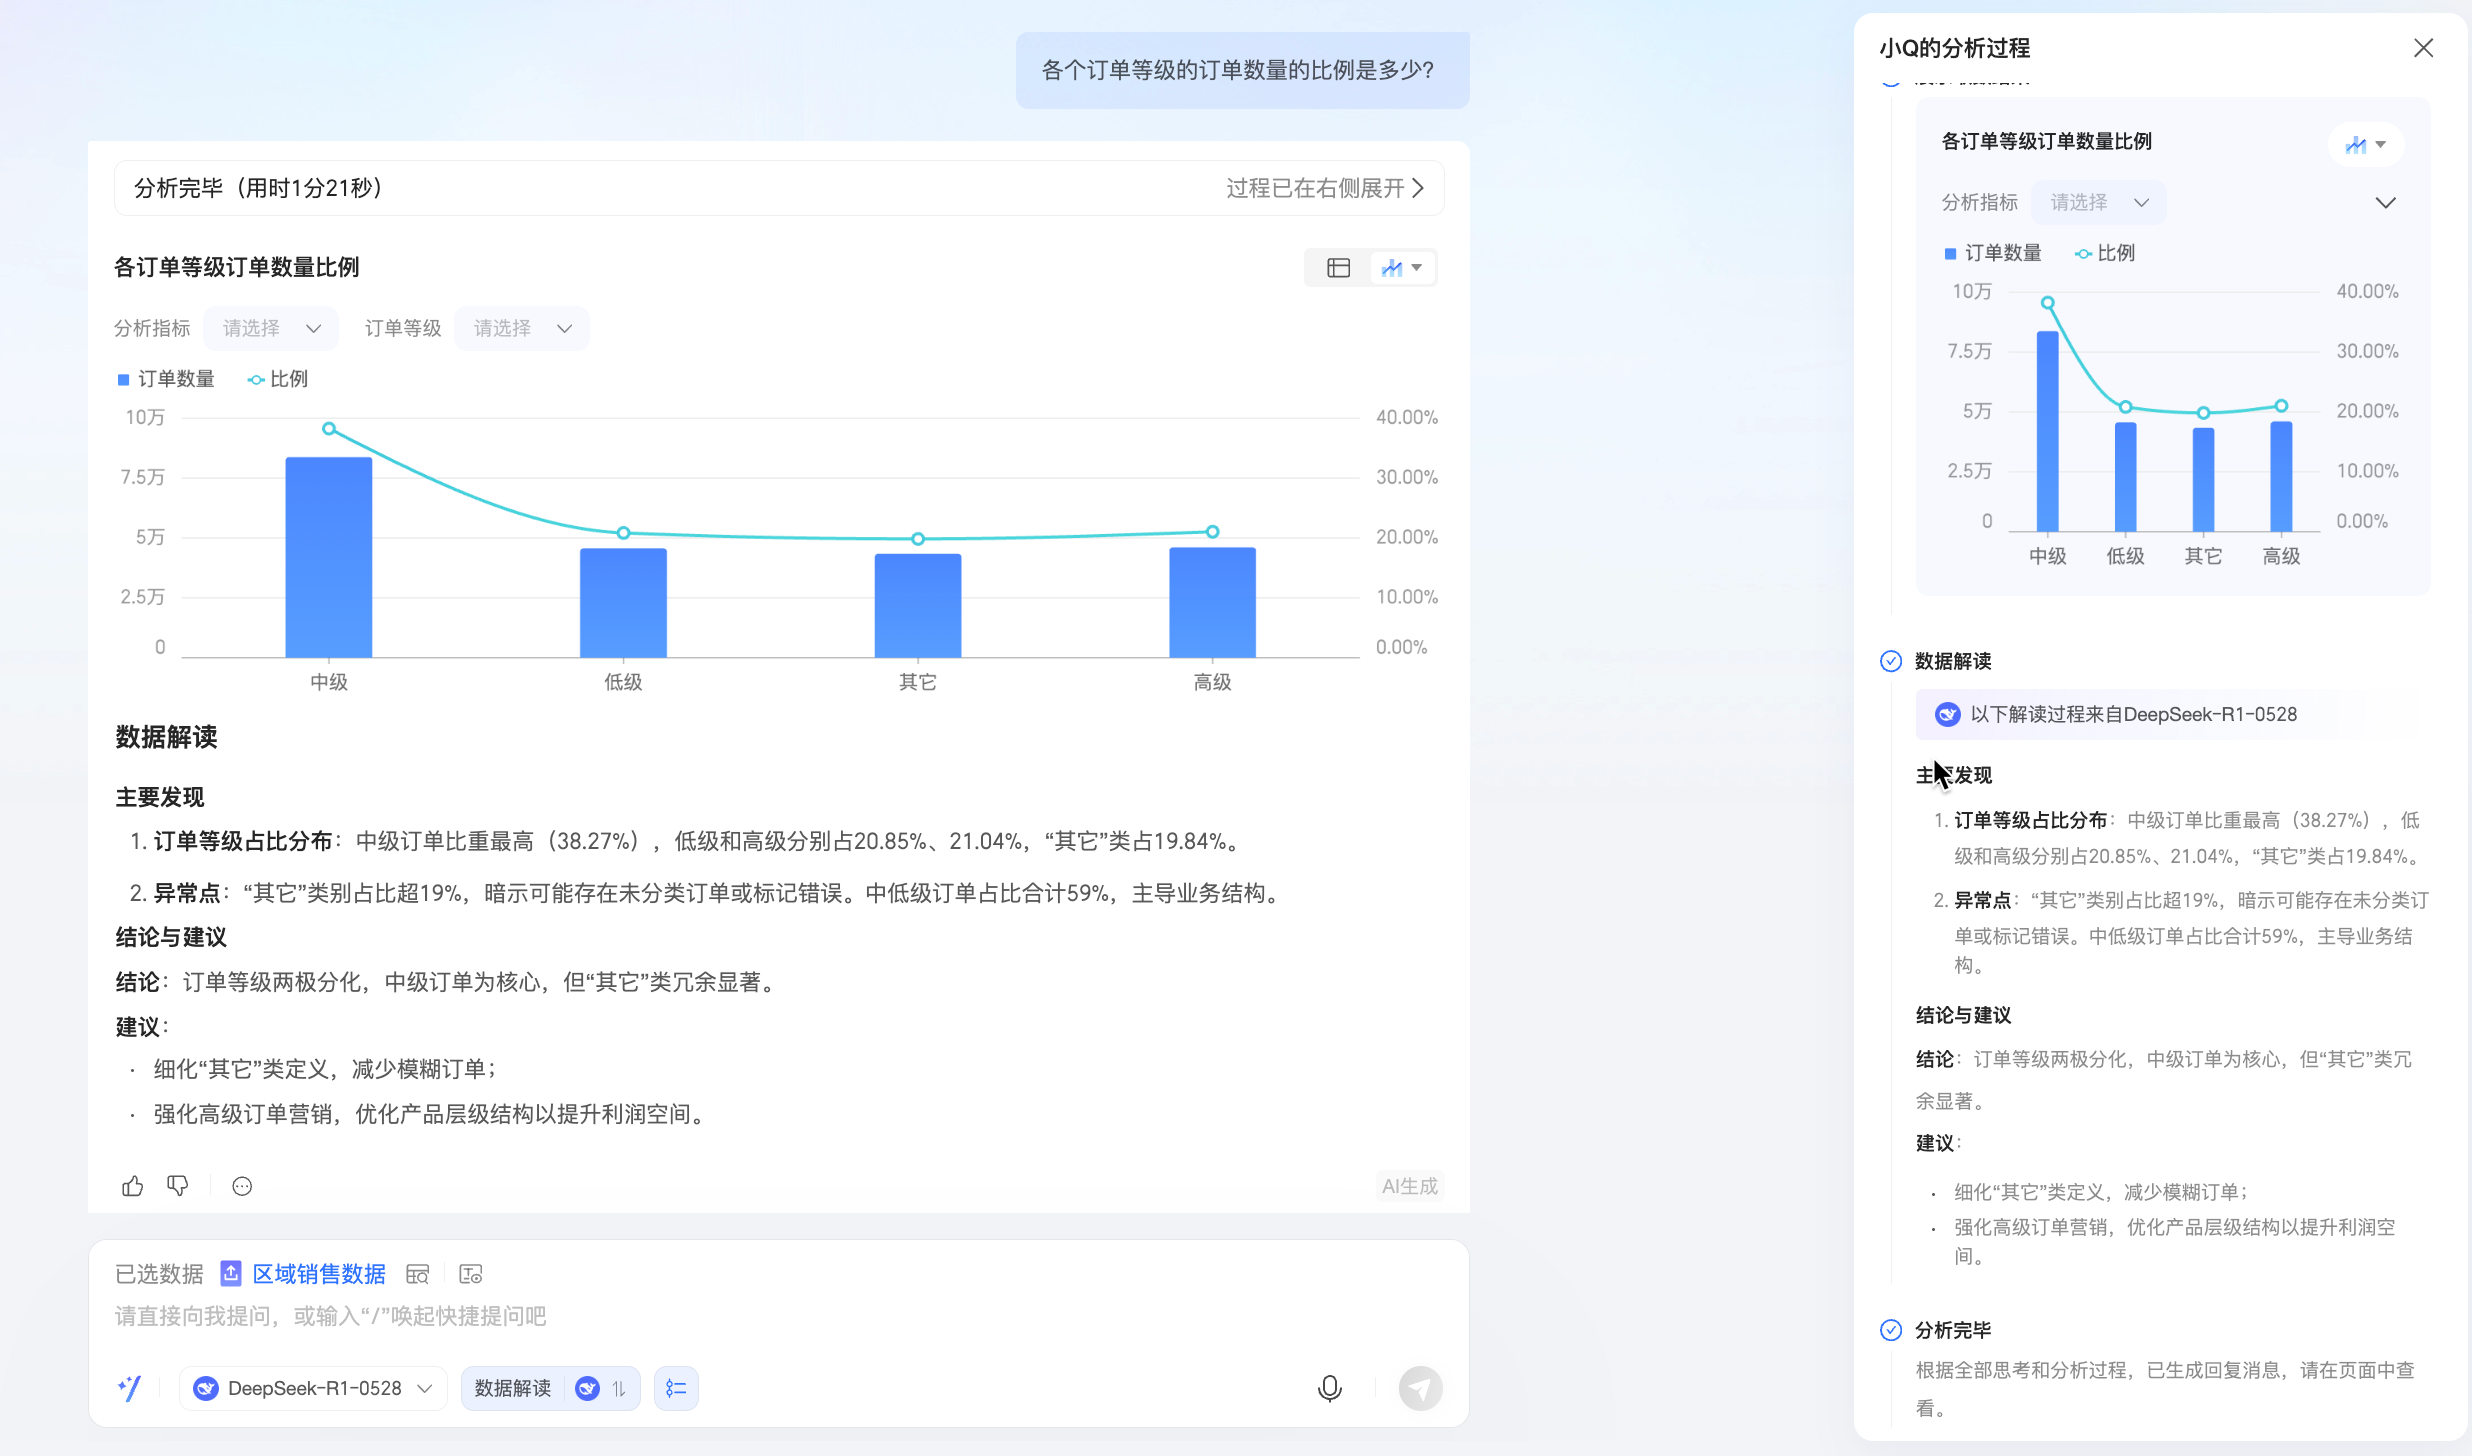The image size is (2472, 1456).
Task: Click the 结论与建议 heading in main answer
Action: point(171,937)
